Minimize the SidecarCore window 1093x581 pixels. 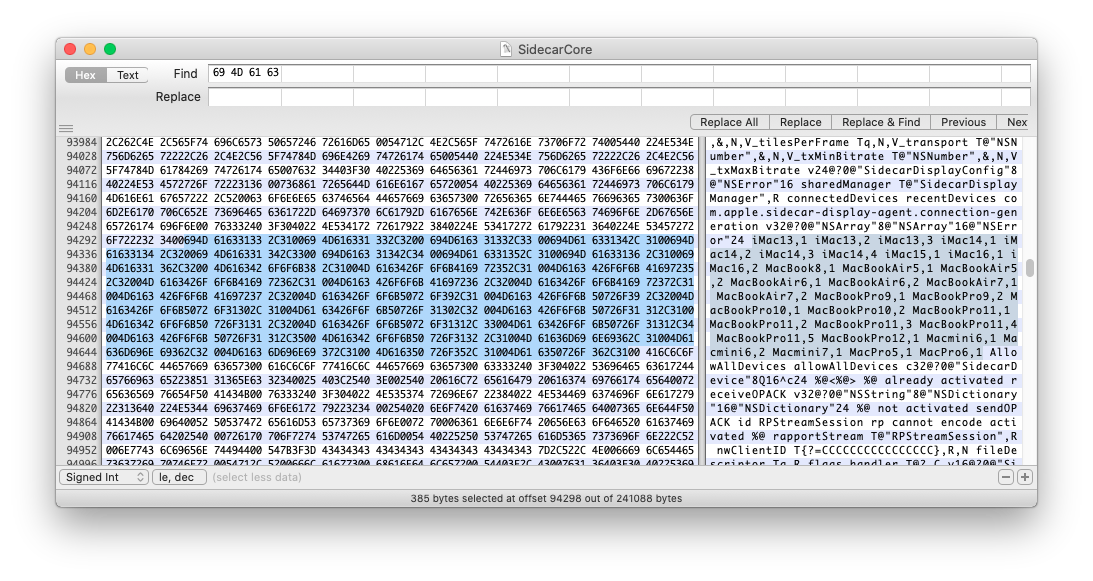pos(90,49)
